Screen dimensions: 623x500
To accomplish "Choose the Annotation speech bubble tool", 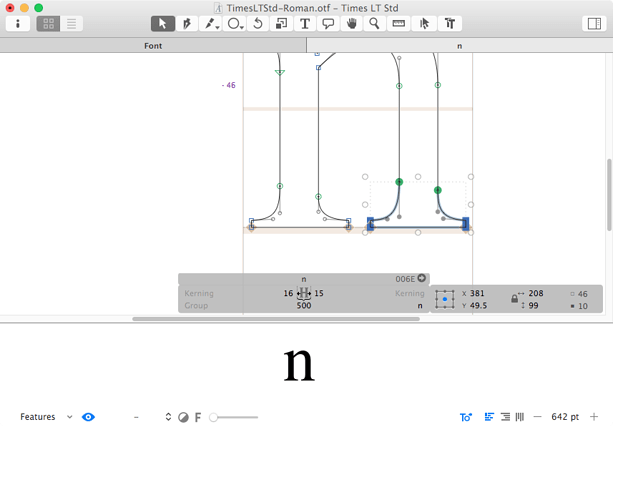I will click(x=328, y=23).
